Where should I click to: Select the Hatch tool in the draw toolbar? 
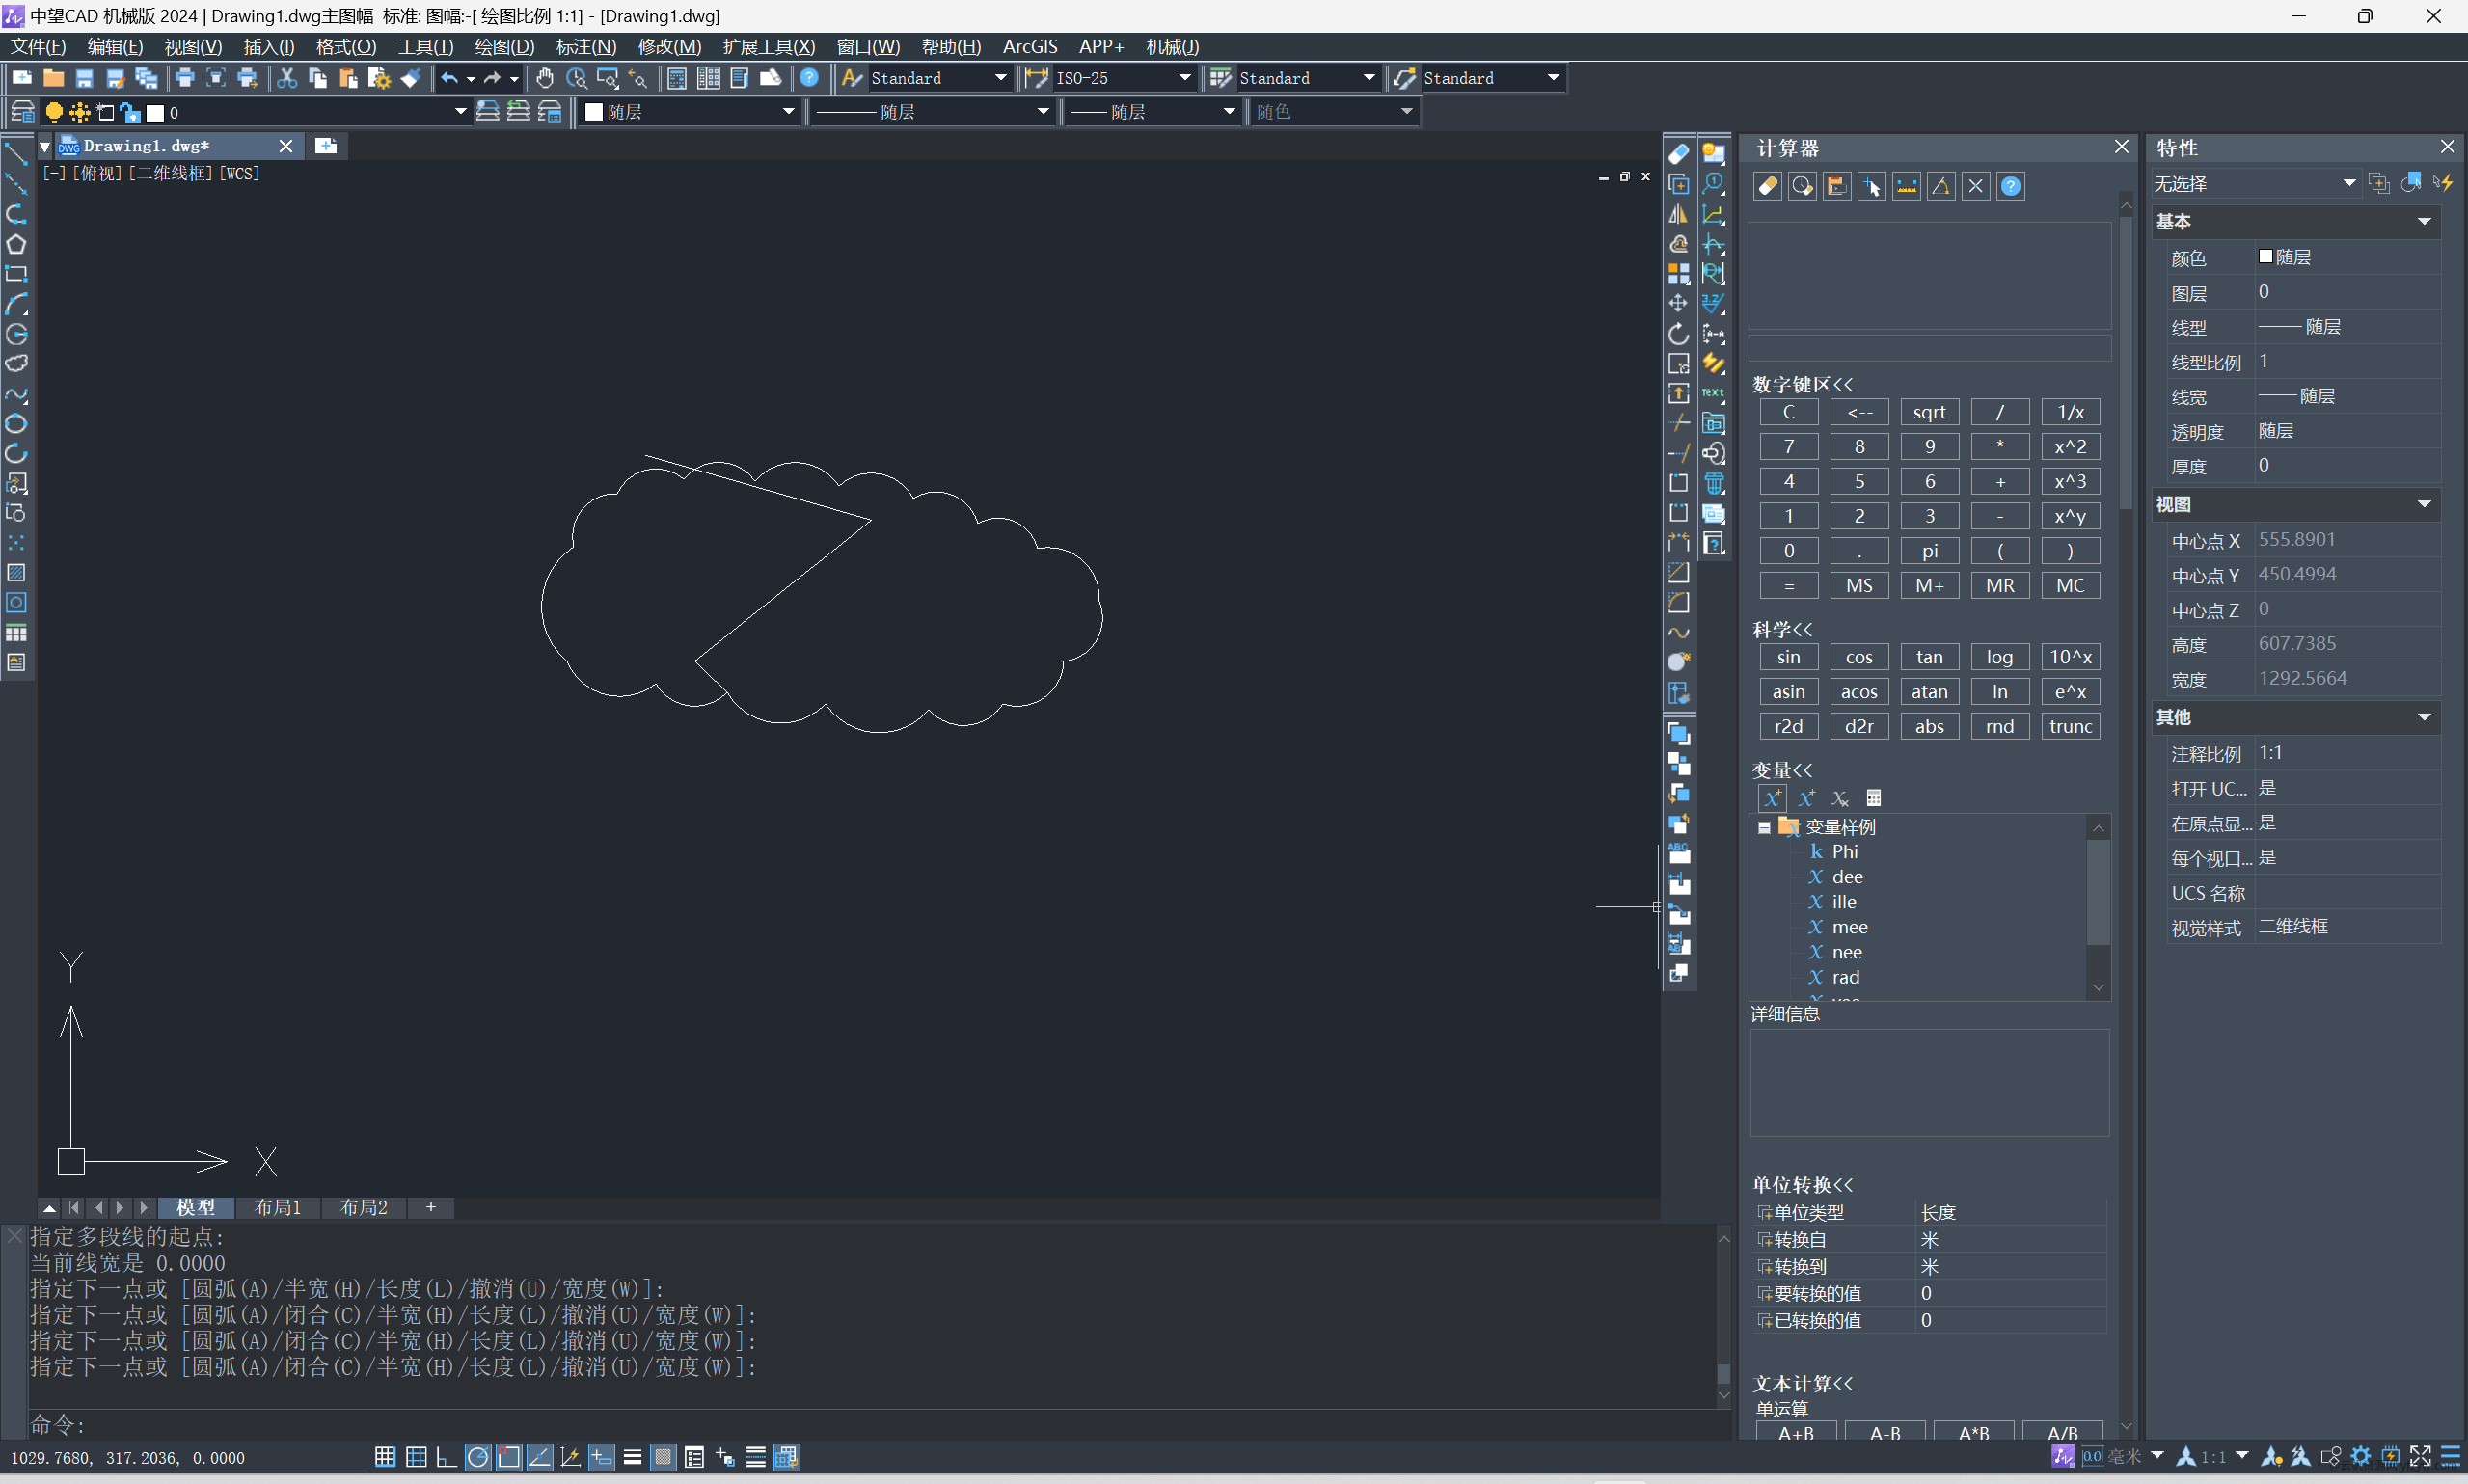16,573
